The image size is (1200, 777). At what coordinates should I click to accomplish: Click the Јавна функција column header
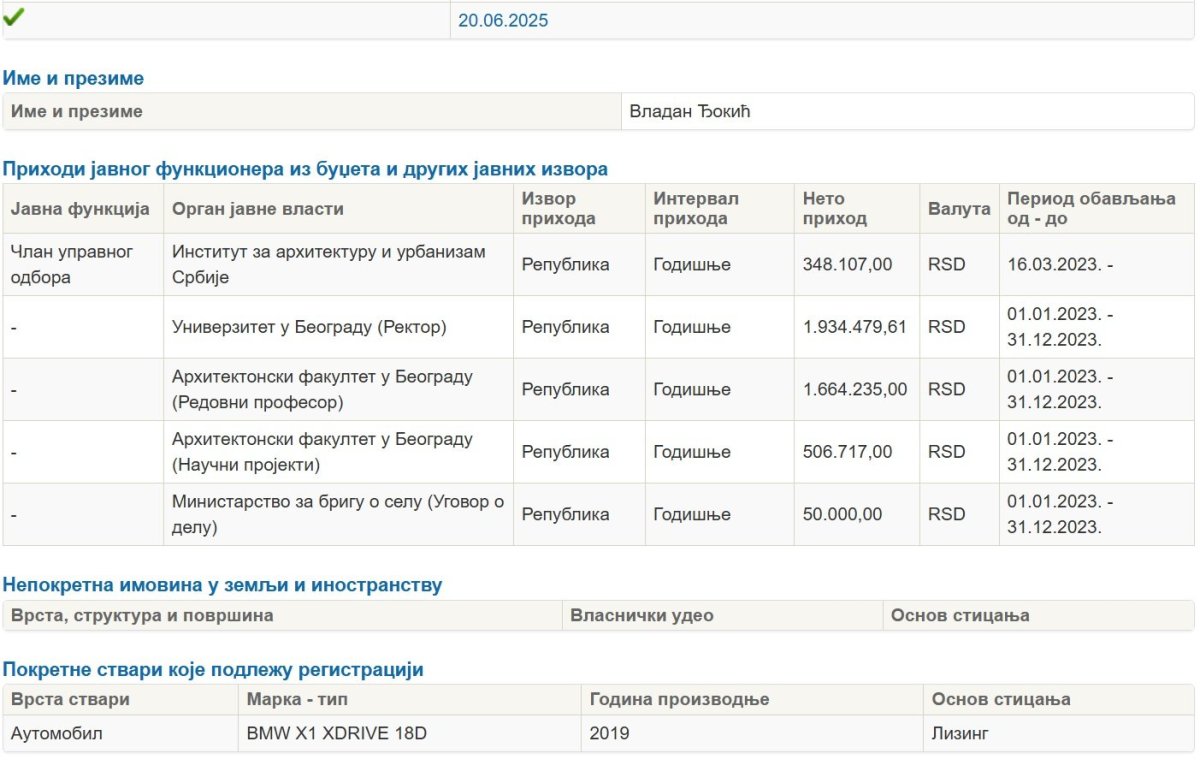tap(80, 209)
